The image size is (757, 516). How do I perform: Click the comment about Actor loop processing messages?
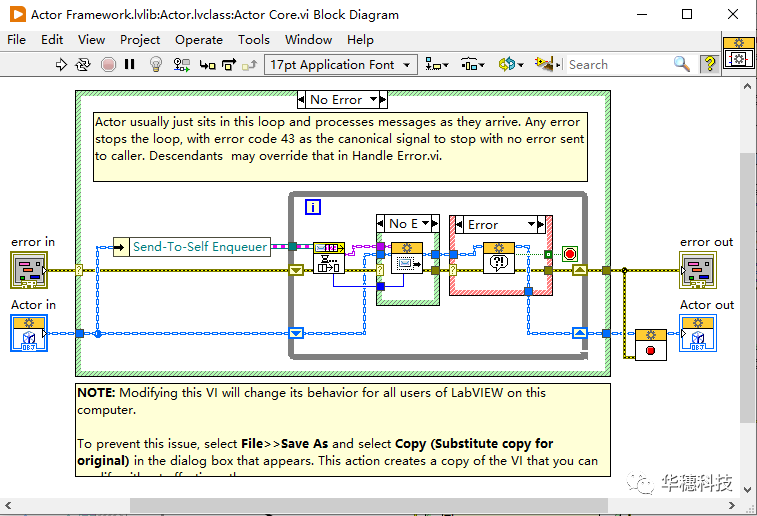coord(340,147)
